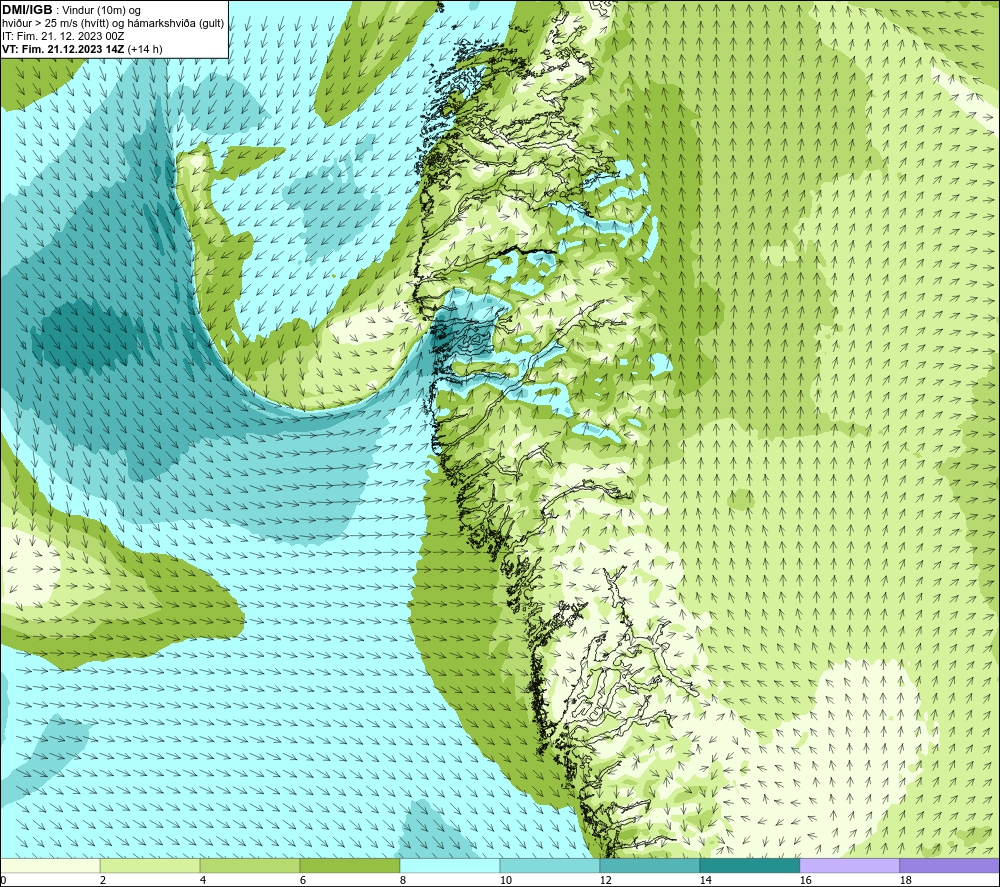Click the legend scale label '18'

pos(905,880)
